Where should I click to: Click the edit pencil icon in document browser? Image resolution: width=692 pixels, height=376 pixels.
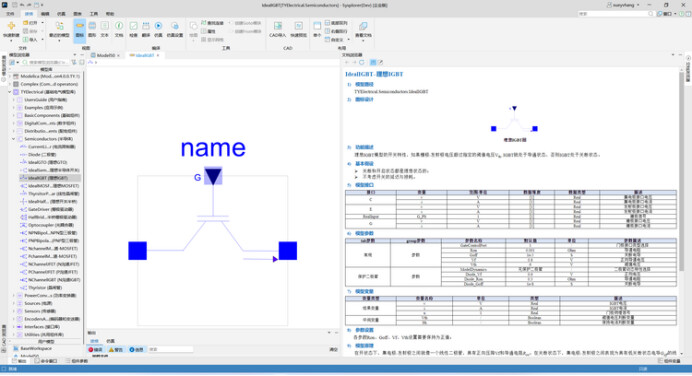point(380,62)
